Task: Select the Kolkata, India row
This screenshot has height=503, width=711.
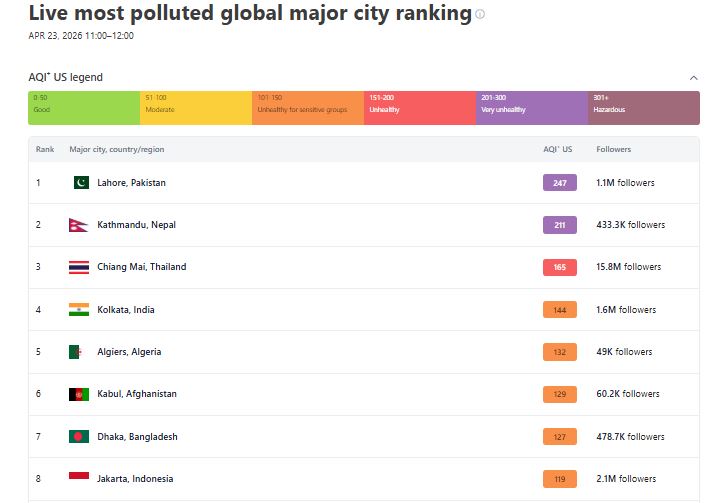Action: coord(125,310)
